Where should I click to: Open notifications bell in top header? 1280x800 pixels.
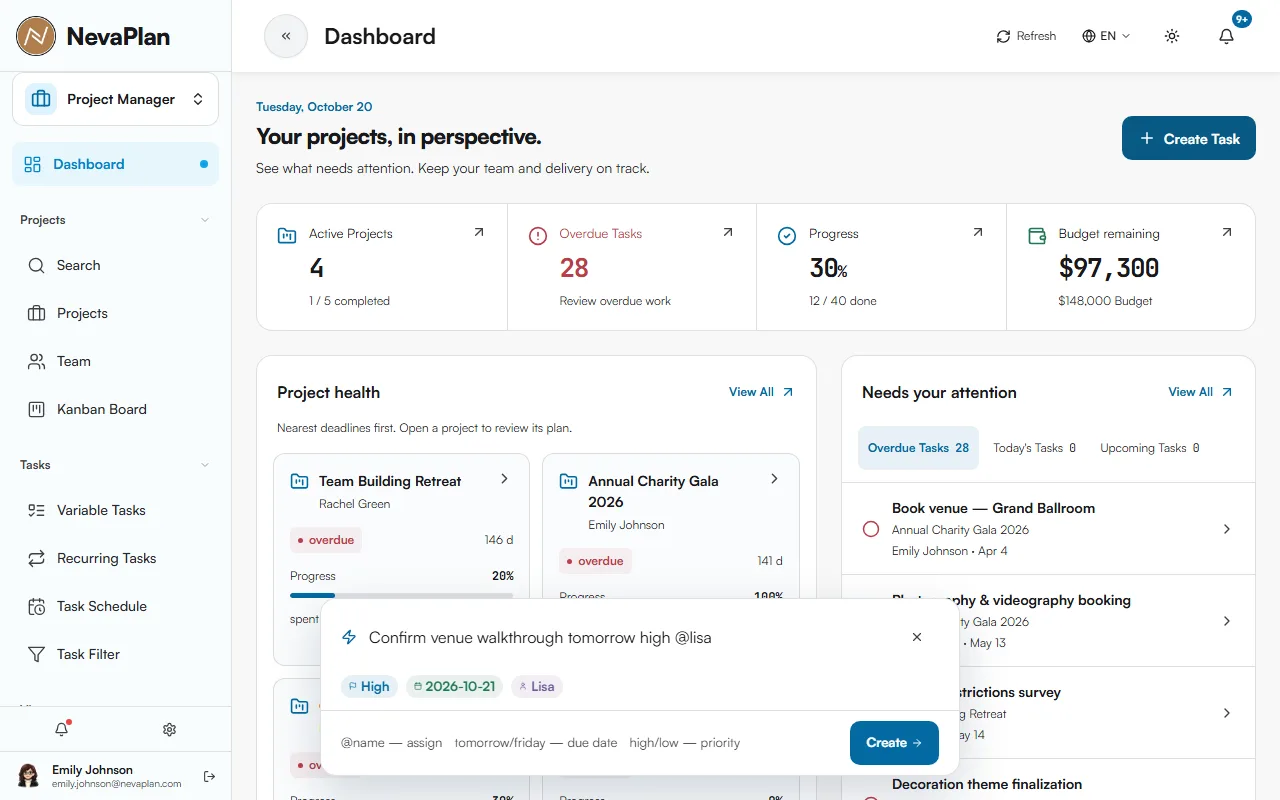[1226, 36]
